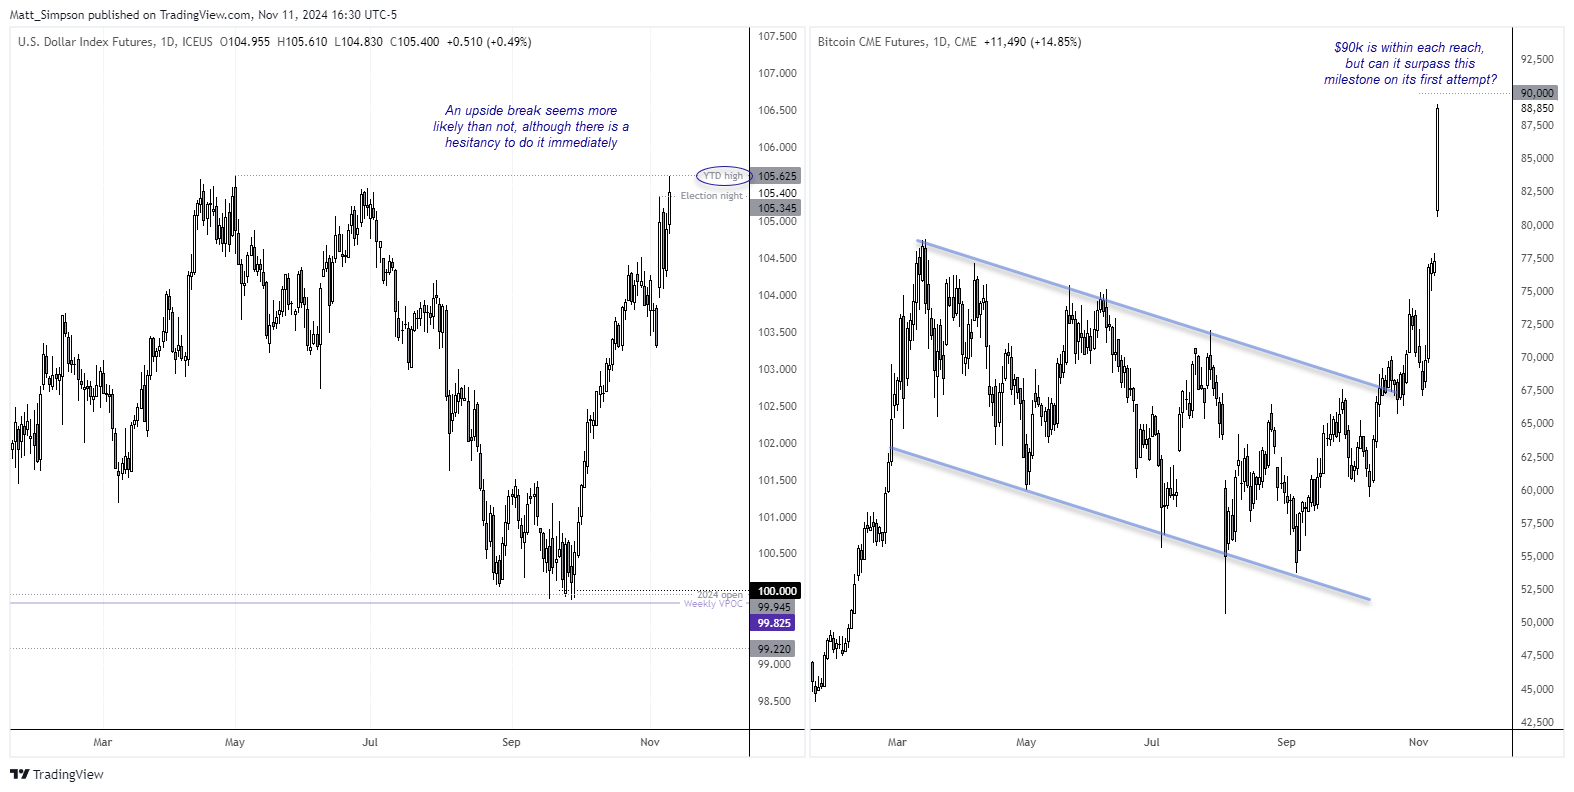Click the TradingView logo at bottom left
The width and height of the screenshot is (1574, 792).
click(x=57, y=774)
